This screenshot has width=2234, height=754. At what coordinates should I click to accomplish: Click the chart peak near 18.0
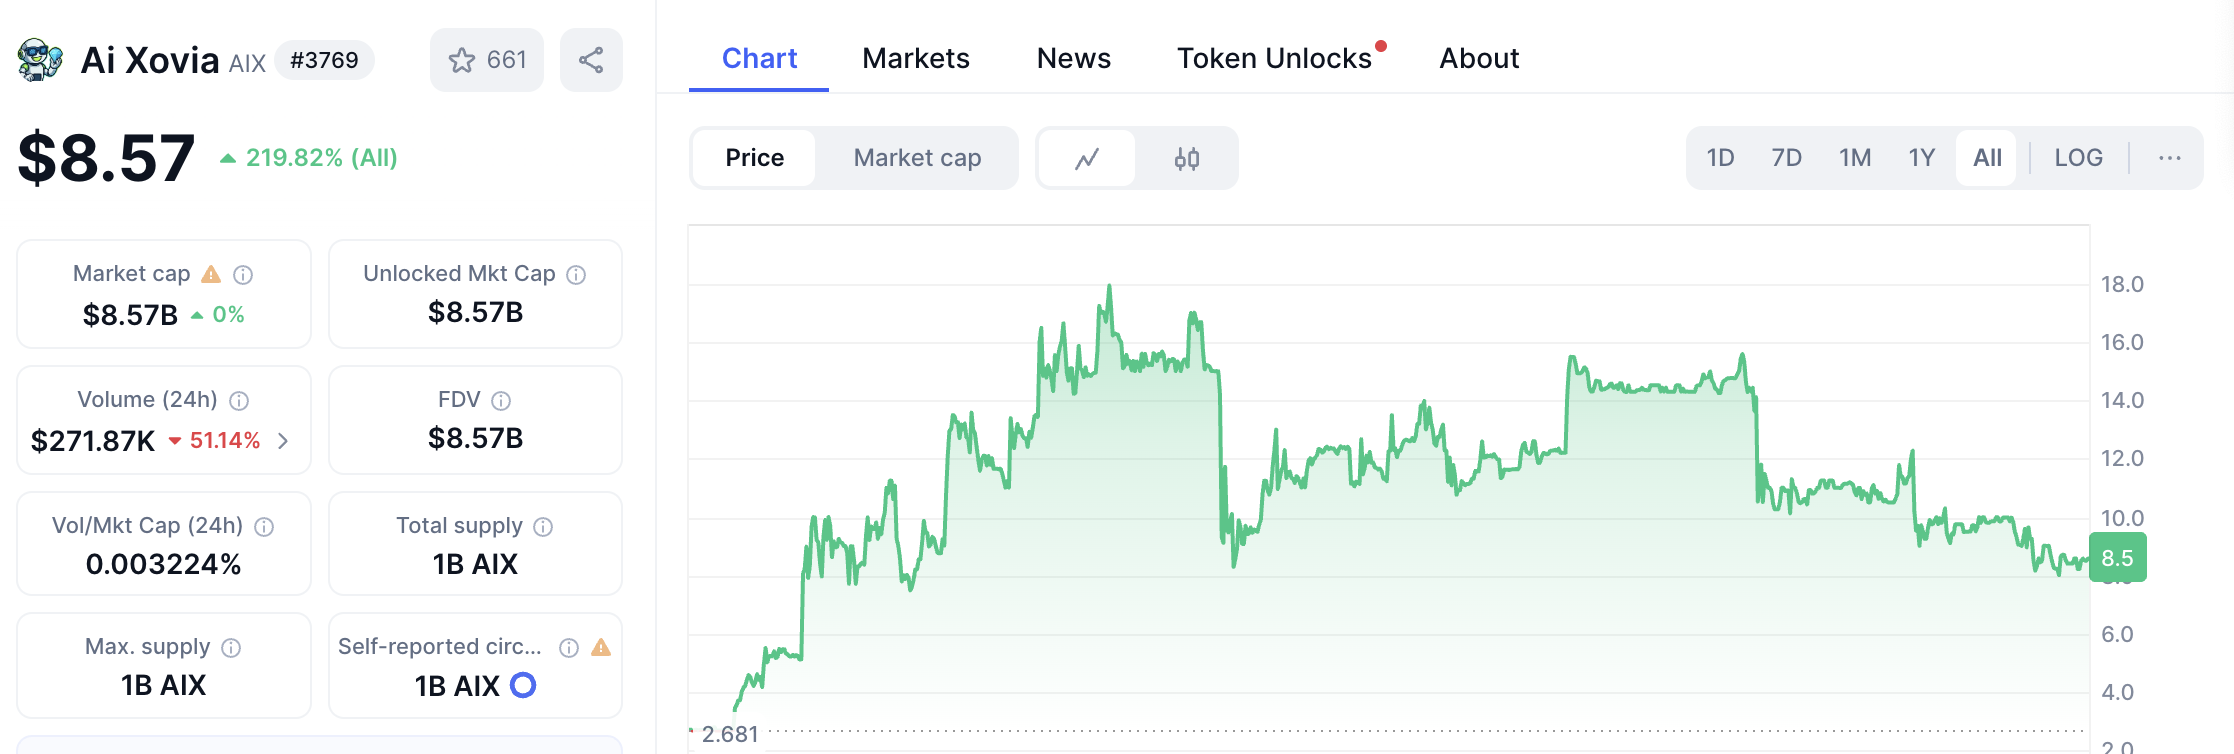pos(1109,288)
